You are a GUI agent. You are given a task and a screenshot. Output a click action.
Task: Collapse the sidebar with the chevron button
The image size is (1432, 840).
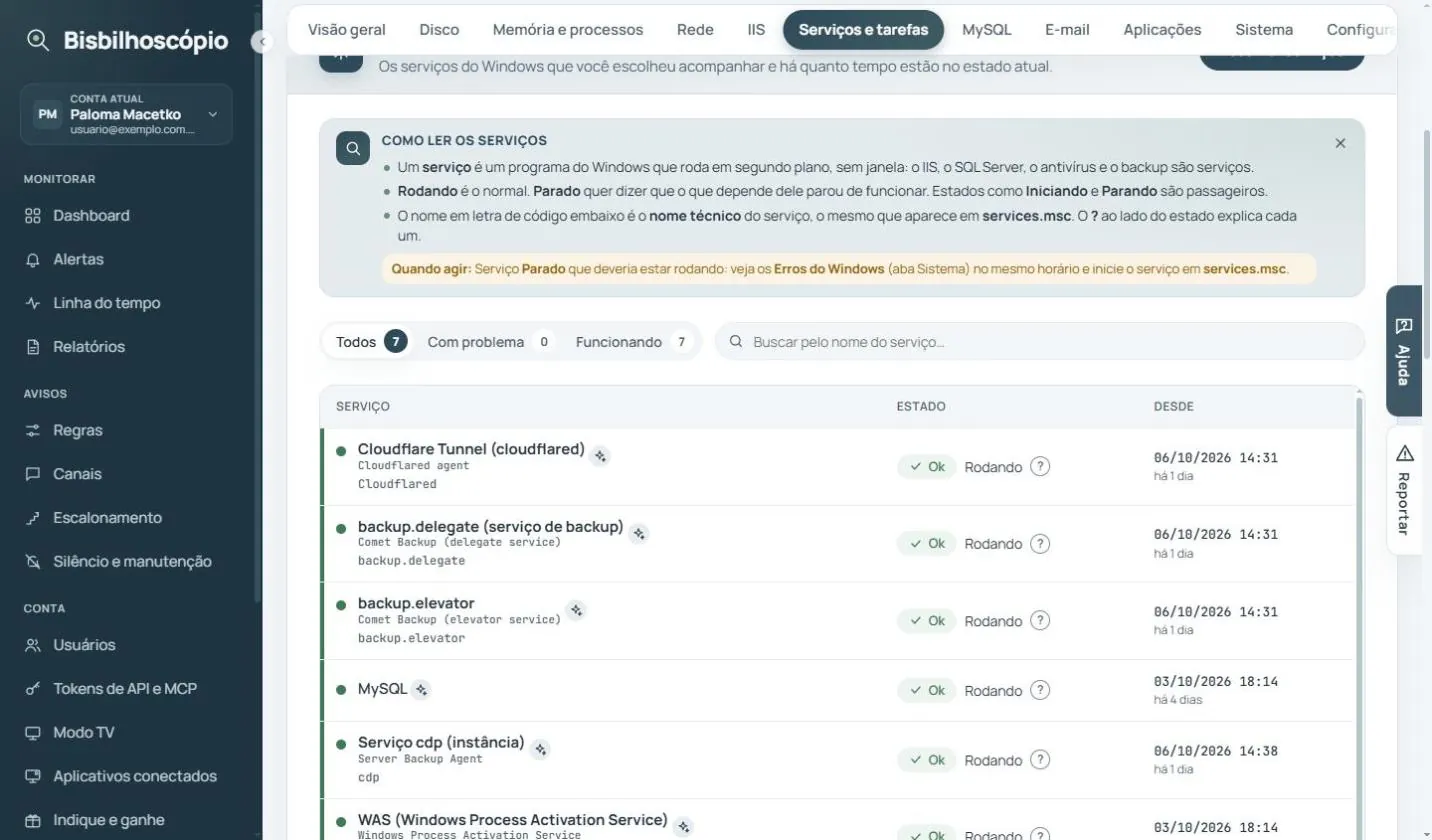(261, 42)
